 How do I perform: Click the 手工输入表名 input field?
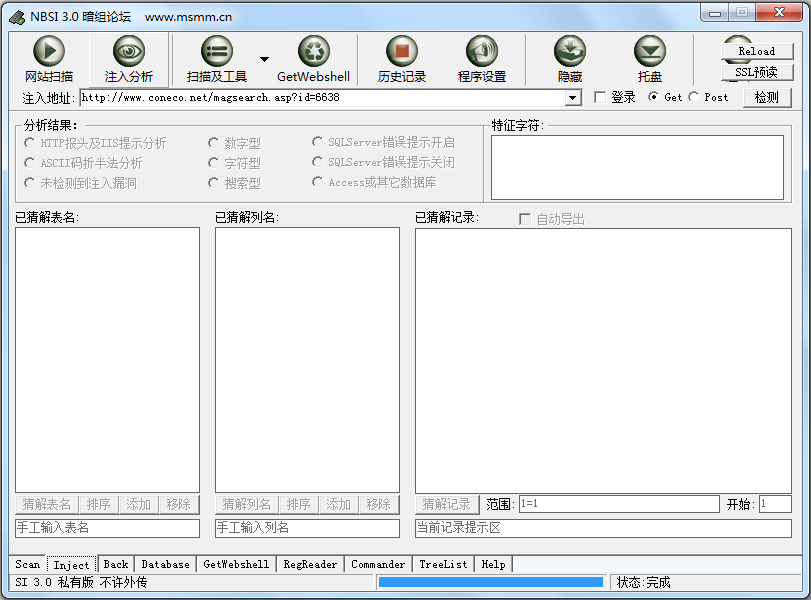click(107, 528)
